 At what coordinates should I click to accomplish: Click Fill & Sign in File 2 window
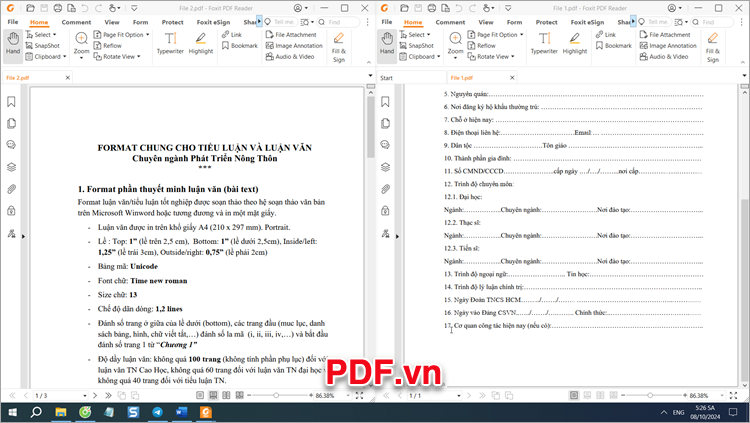click(x=339, y=47)
